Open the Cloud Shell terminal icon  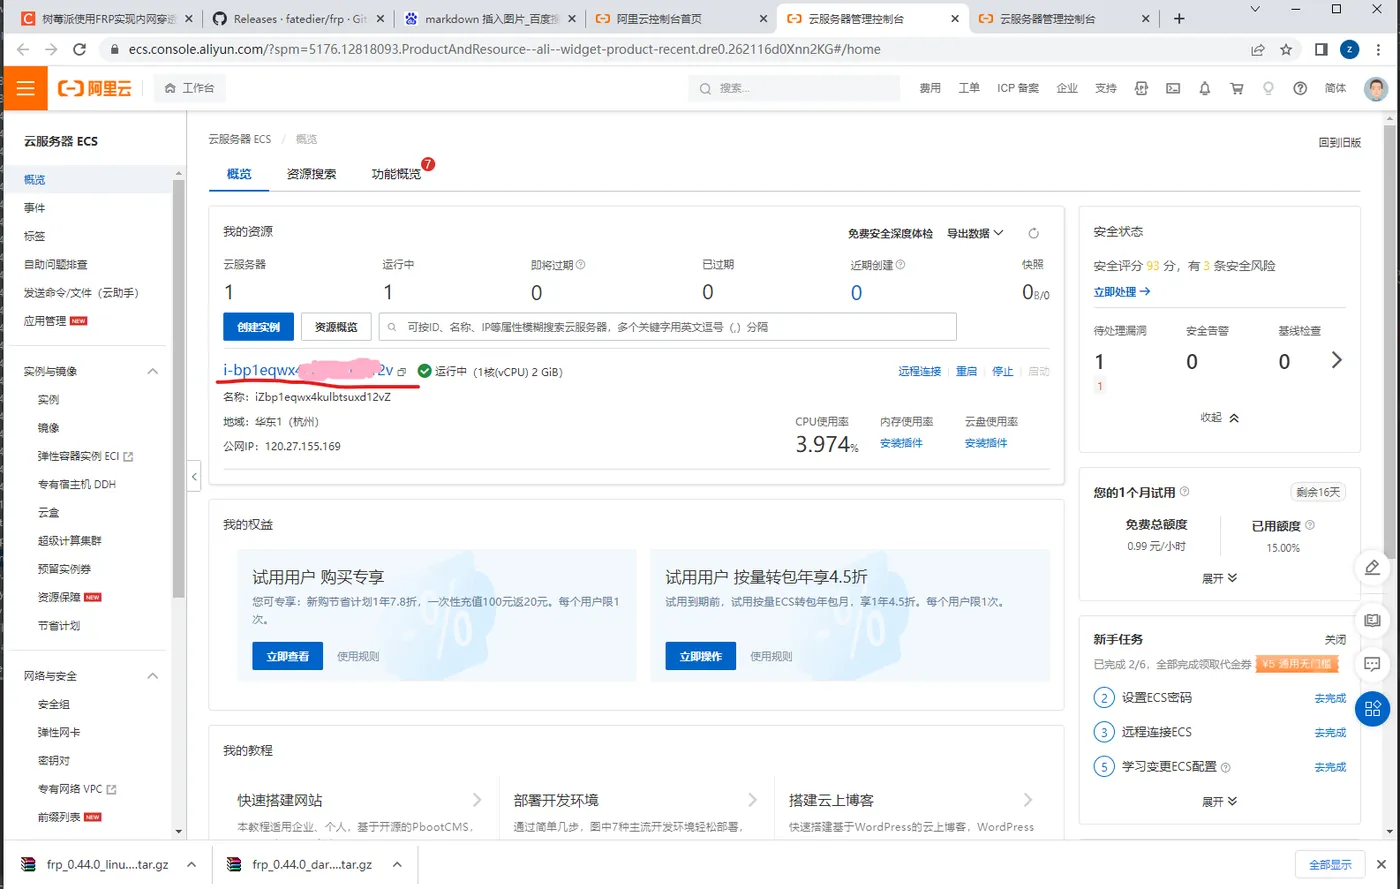(x=1173, y=88)
